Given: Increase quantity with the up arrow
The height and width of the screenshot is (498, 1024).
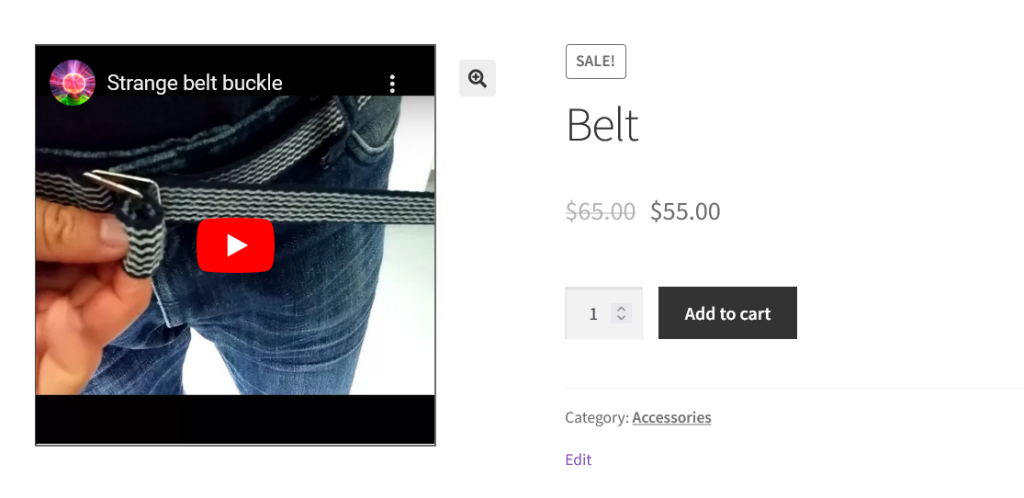Looking at the screenshot, I should 621,309.
